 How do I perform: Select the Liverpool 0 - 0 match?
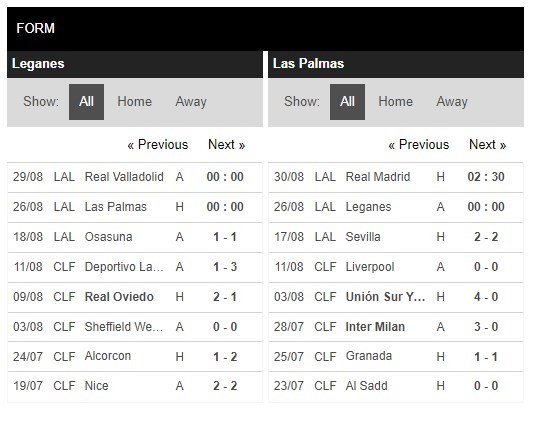396,267
